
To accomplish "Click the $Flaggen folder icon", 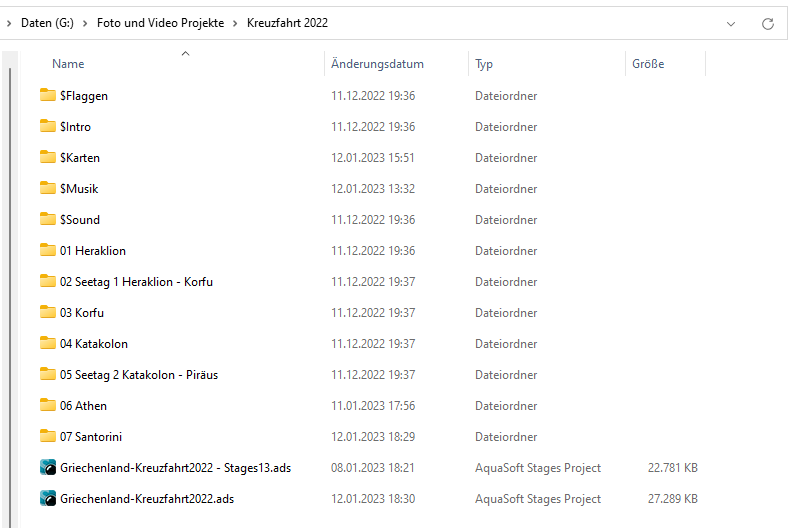I will click(48, 96).
